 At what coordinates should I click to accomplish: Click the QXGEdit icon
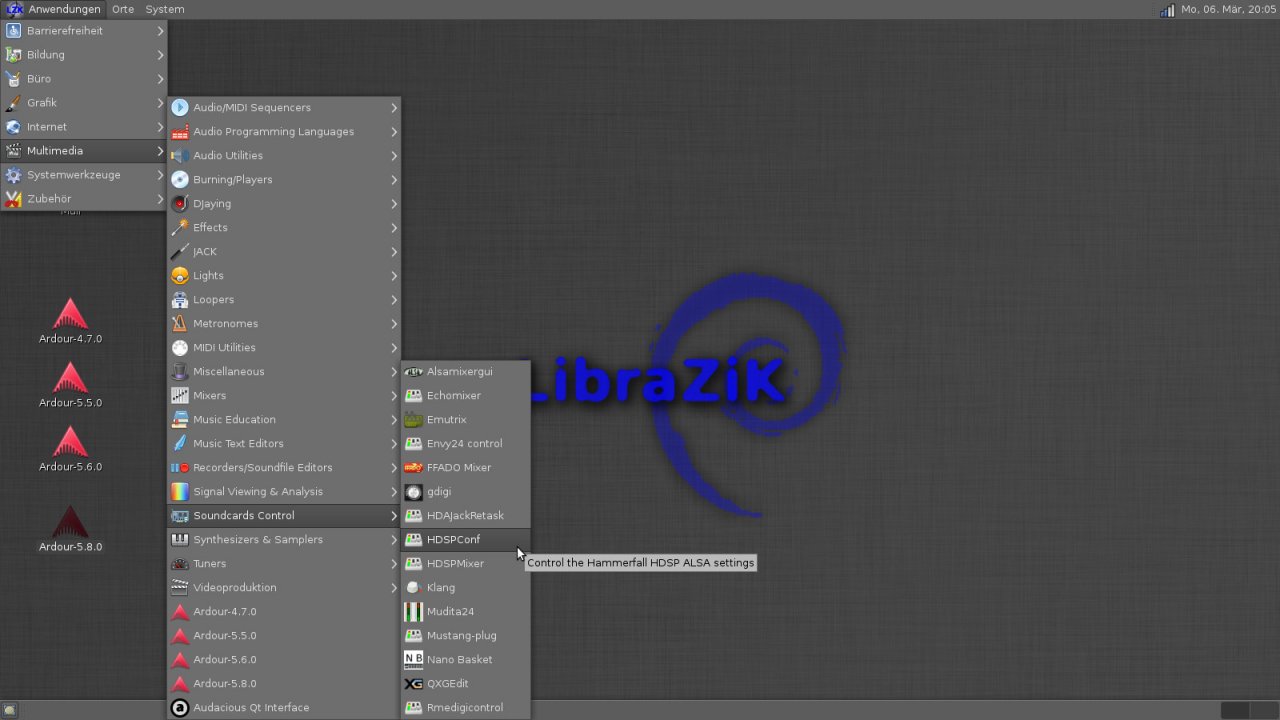click(413, 683)
